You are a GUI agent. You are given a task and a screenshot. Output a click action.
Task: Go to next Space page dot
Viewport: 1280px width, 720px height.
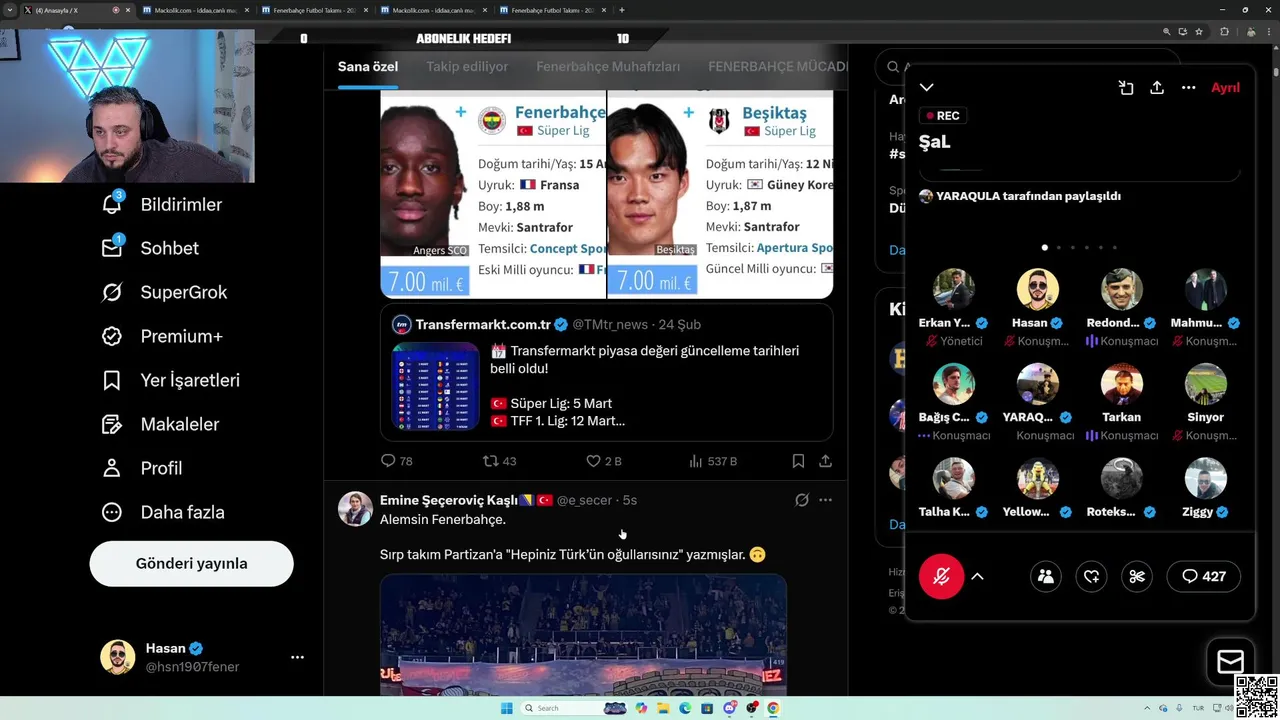(1059, 247)
